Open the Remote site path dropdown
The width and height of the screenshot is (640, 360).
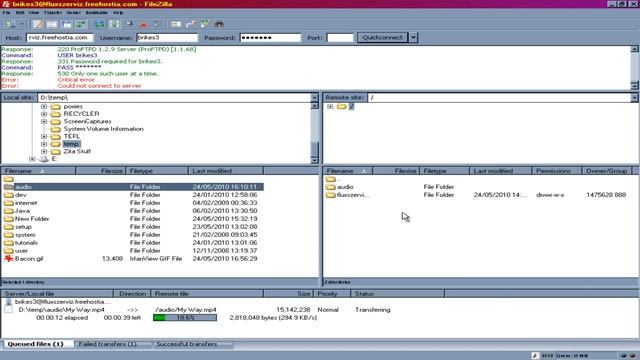(634, 98)
